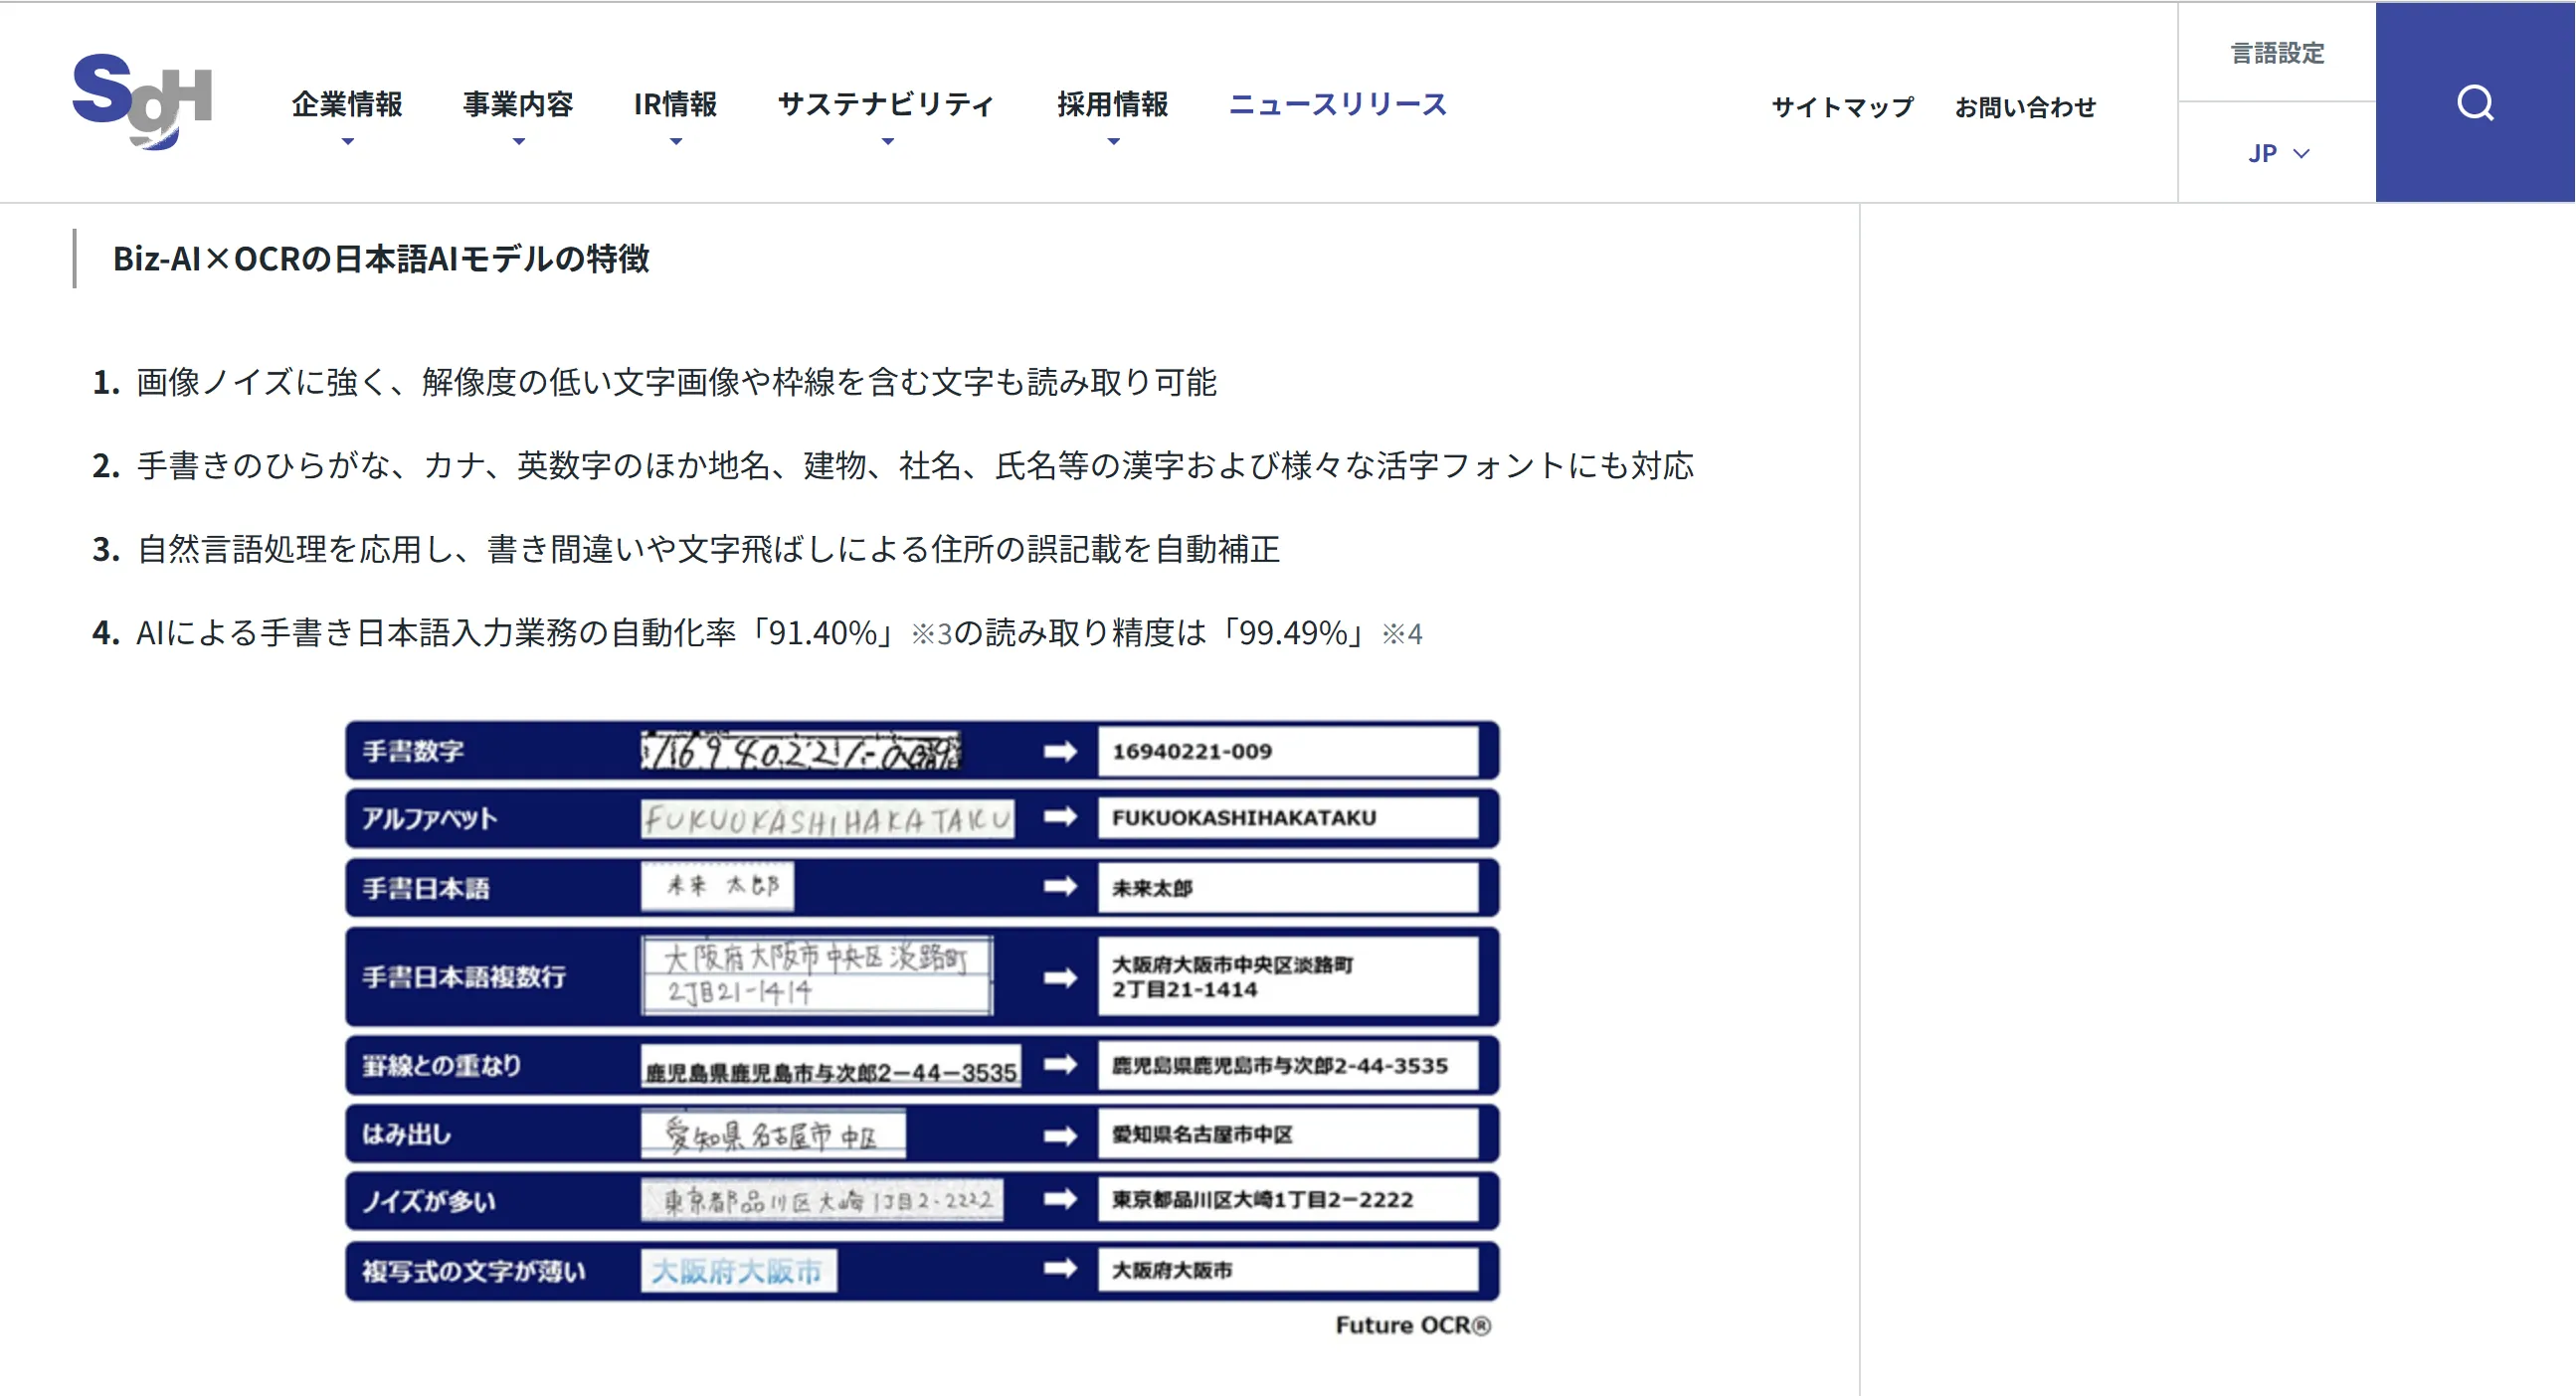Click the 16940221-009 result text

point(1192,751)
